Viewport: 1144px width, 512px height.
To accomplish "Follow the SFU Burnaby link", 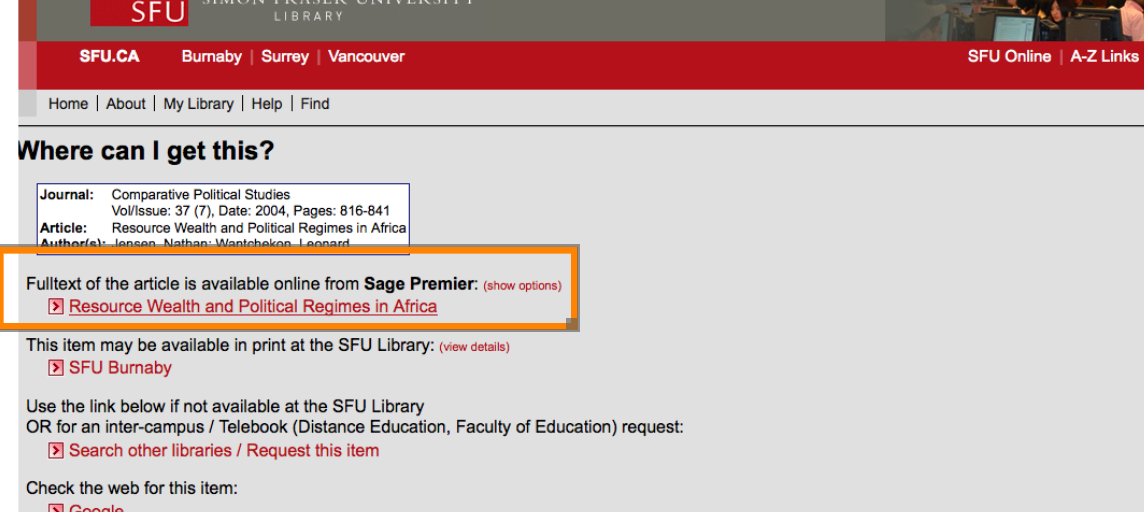I will 120,368.
